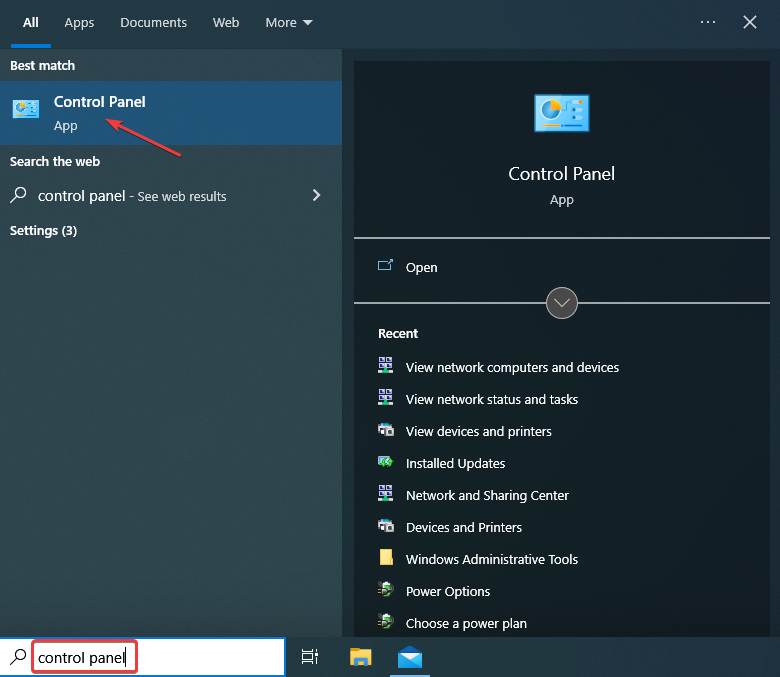
Task: Open the Devices and Printers recent item
Action: pos(464,527)
